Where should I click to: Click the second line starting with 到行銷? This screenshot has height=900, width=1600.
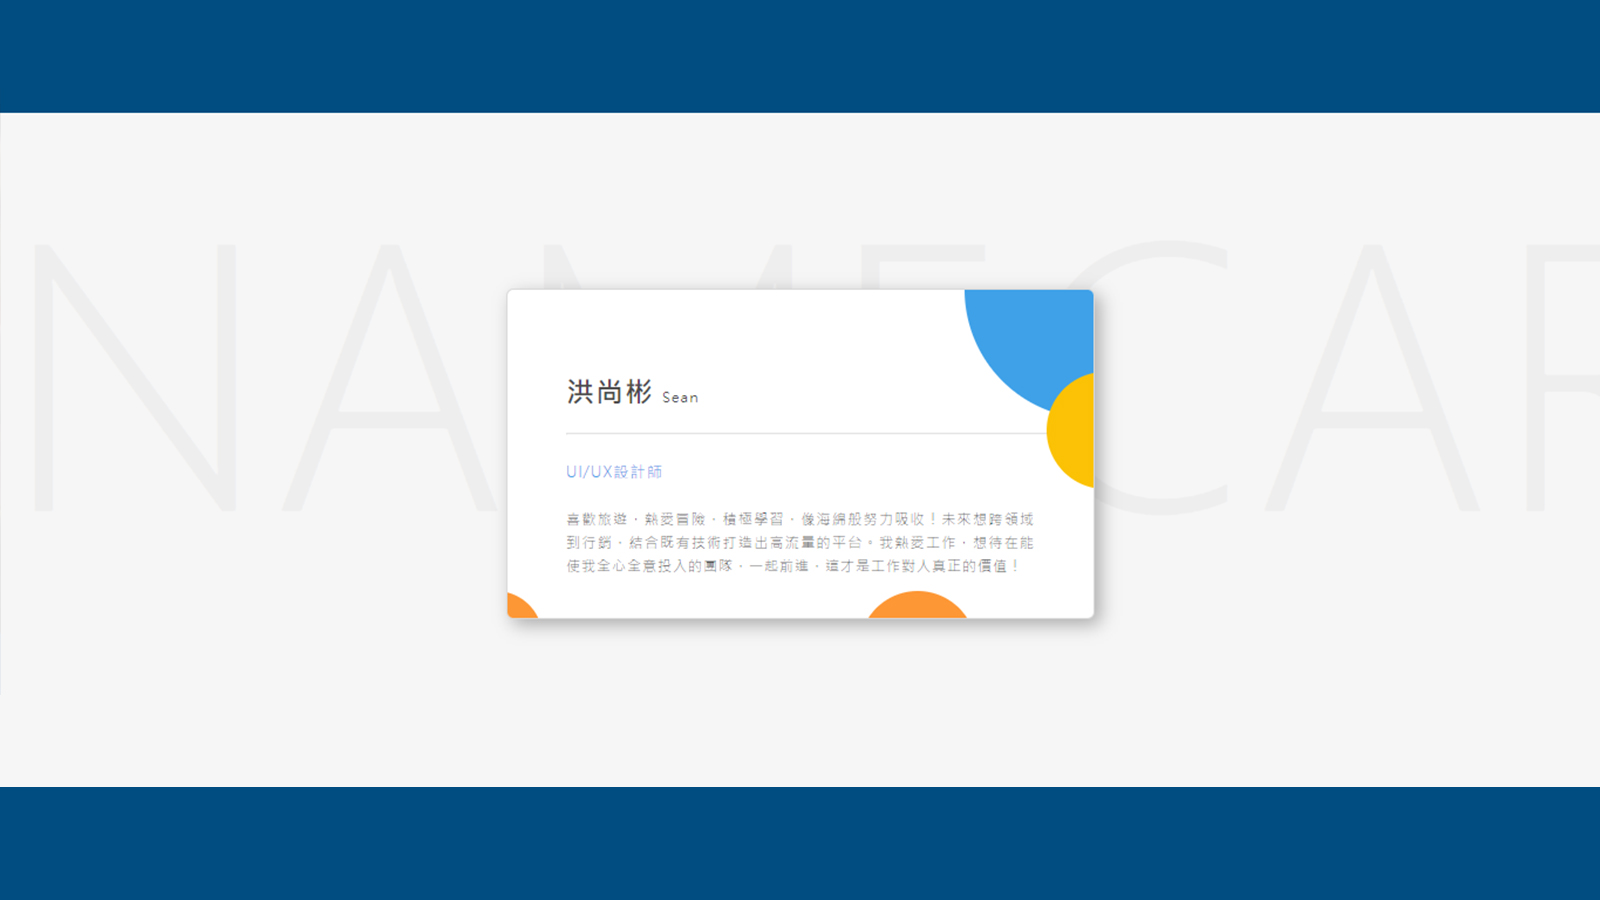[x=800, y=542]
